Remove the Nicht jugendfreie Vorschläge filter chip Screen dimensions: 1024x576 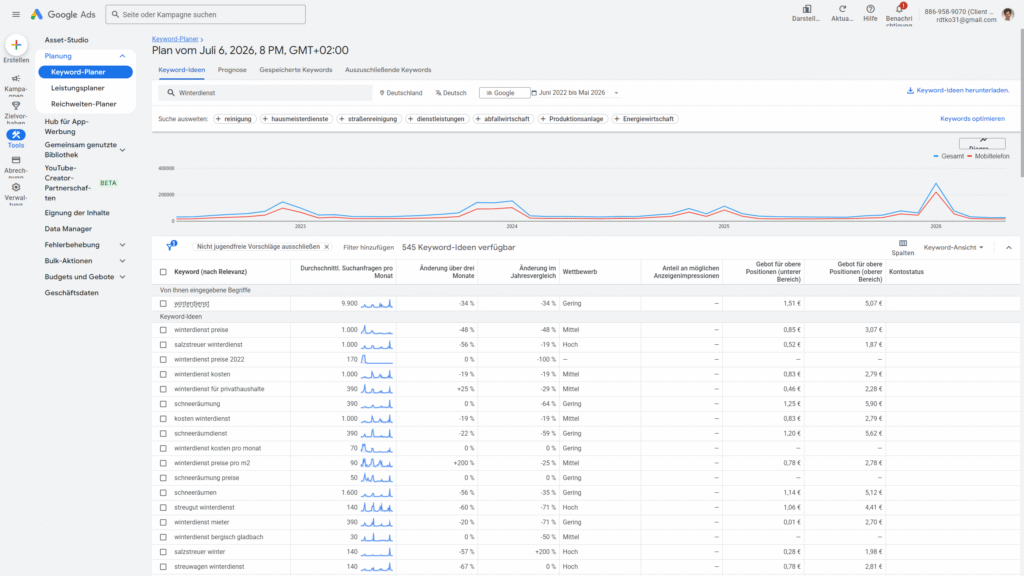(327, 247)
